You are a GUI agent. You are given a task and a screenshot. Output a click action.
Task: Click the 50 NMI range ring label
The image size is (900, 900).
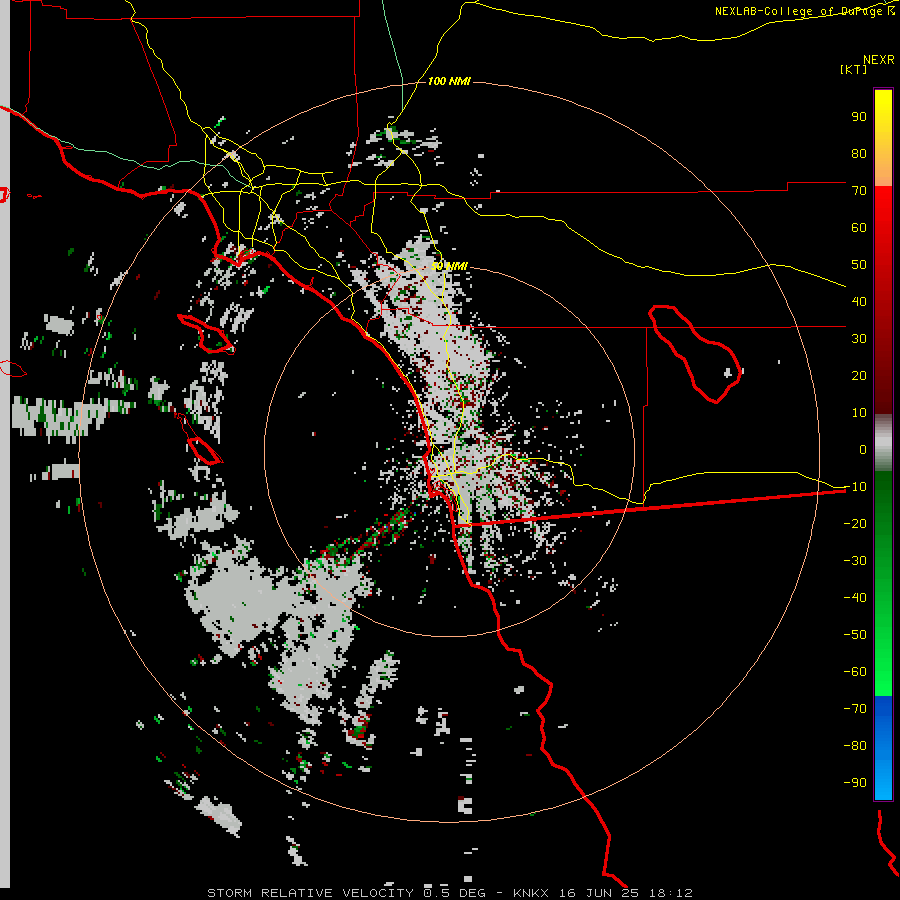[x=449, y=266]
